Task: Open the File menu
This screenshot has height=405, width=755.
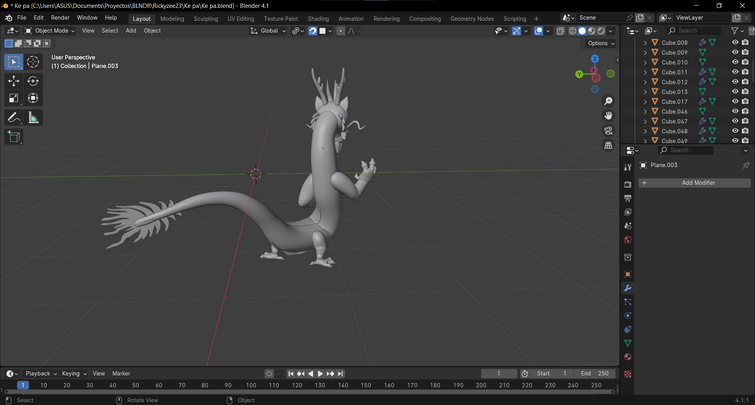Action: (x=22, y=18)
